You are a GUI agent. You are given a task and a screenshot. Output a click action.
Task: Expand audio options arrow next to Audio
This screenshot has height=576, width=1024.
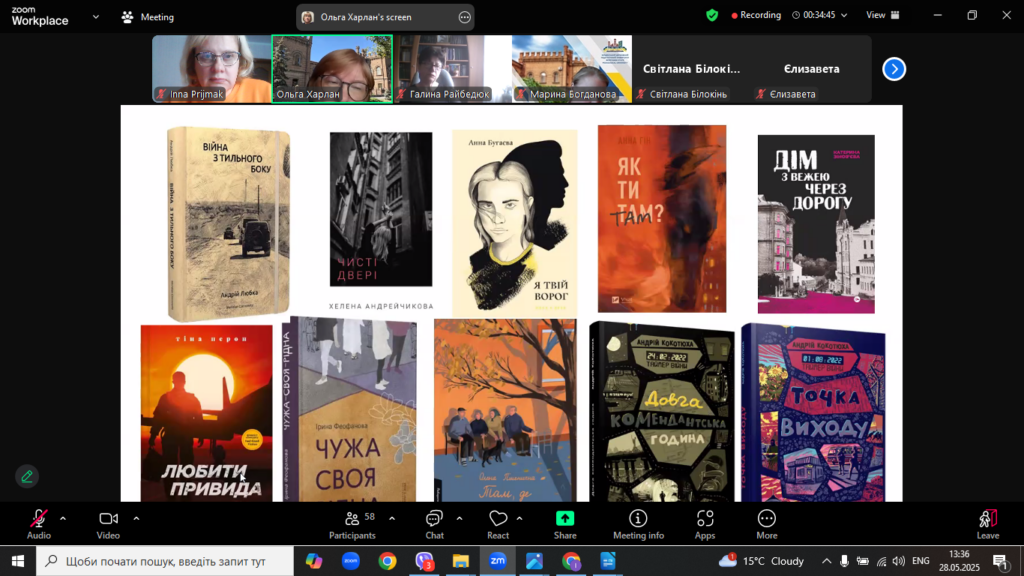click(63, 519)
